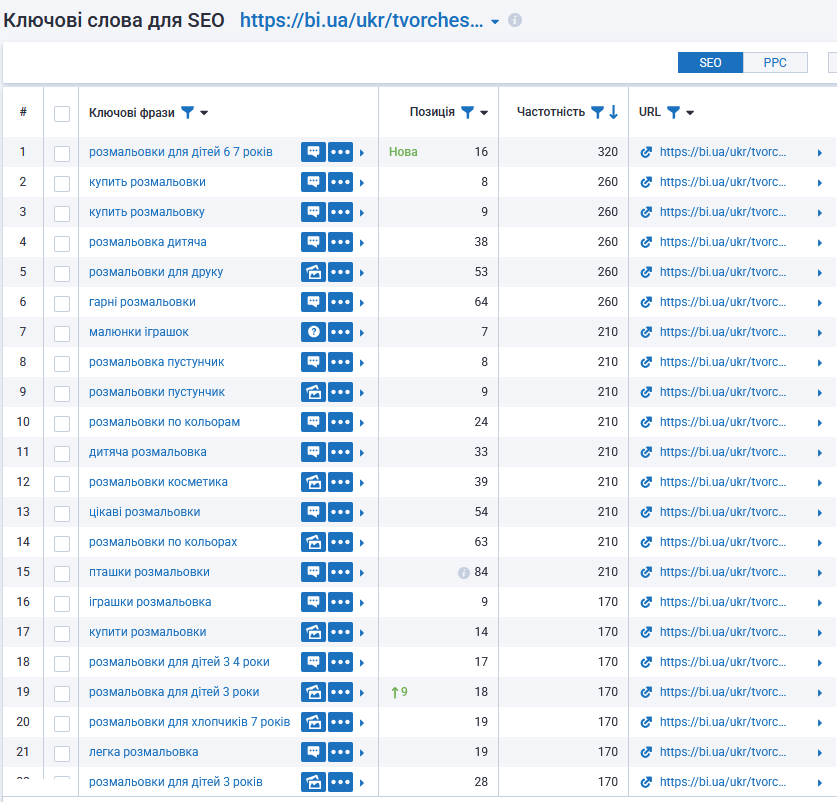Click filter icon in Частотність header
The width and height of the screenshot is (837, 802).
(597, 112)
